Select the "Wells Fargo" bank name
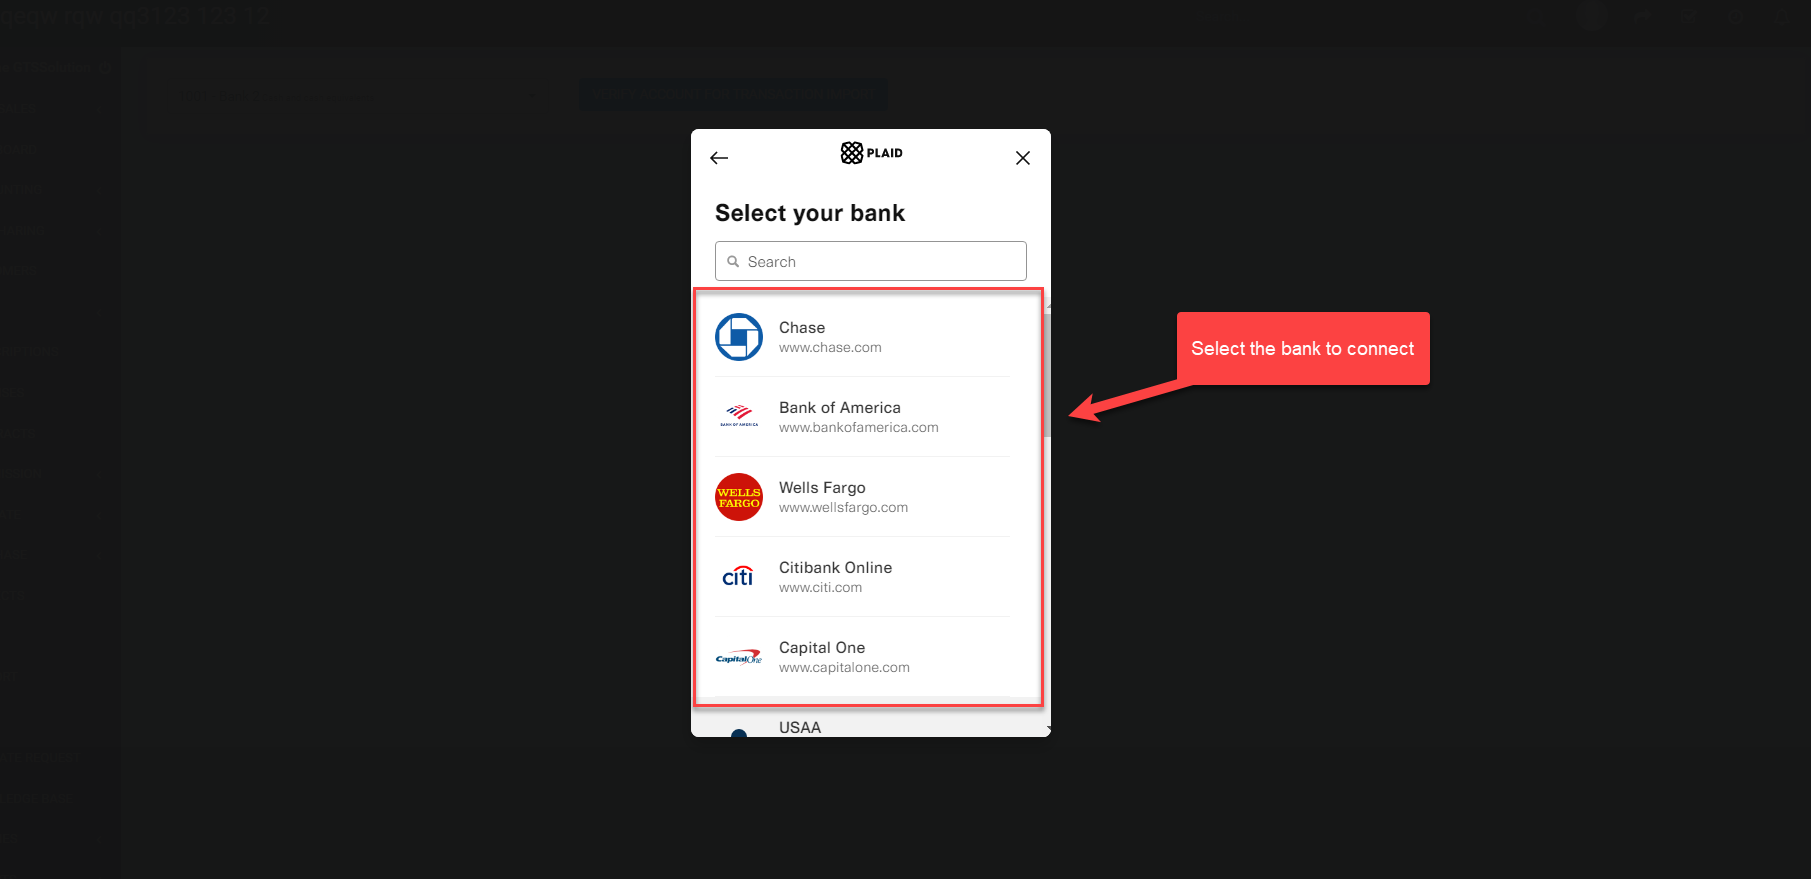Screen dimensions: 1811x879 pos(822,488)
